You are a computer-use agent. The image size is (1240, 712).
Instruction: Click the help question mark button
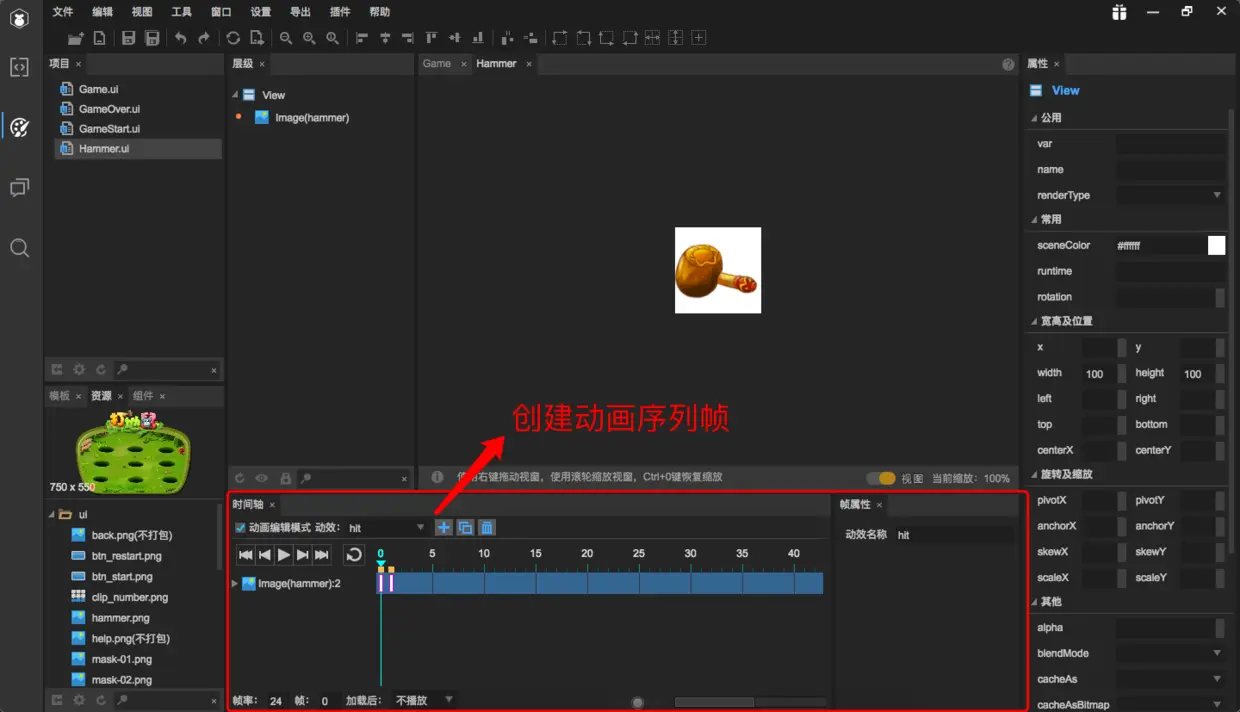pos(1008,63)
